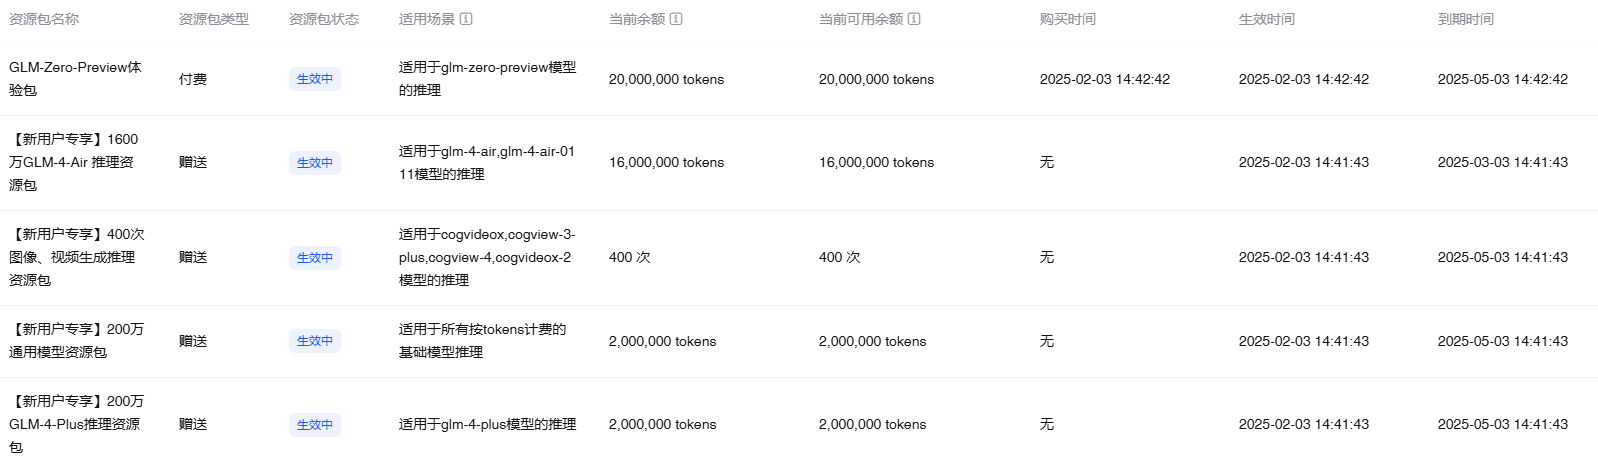
Task: Click the 资源包名称 column header
Action: pyautogui.click(x=44, y=19)
